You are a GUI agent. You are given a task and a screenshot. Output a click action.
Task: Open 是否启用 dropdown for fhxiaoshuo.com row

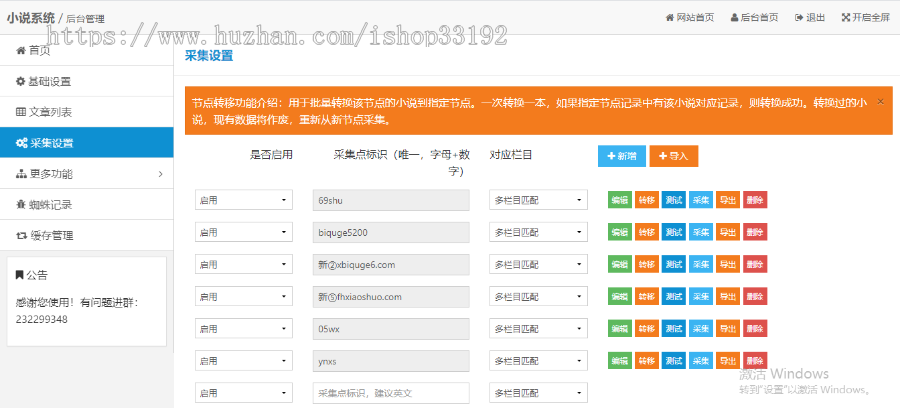(x=244, y=296)
